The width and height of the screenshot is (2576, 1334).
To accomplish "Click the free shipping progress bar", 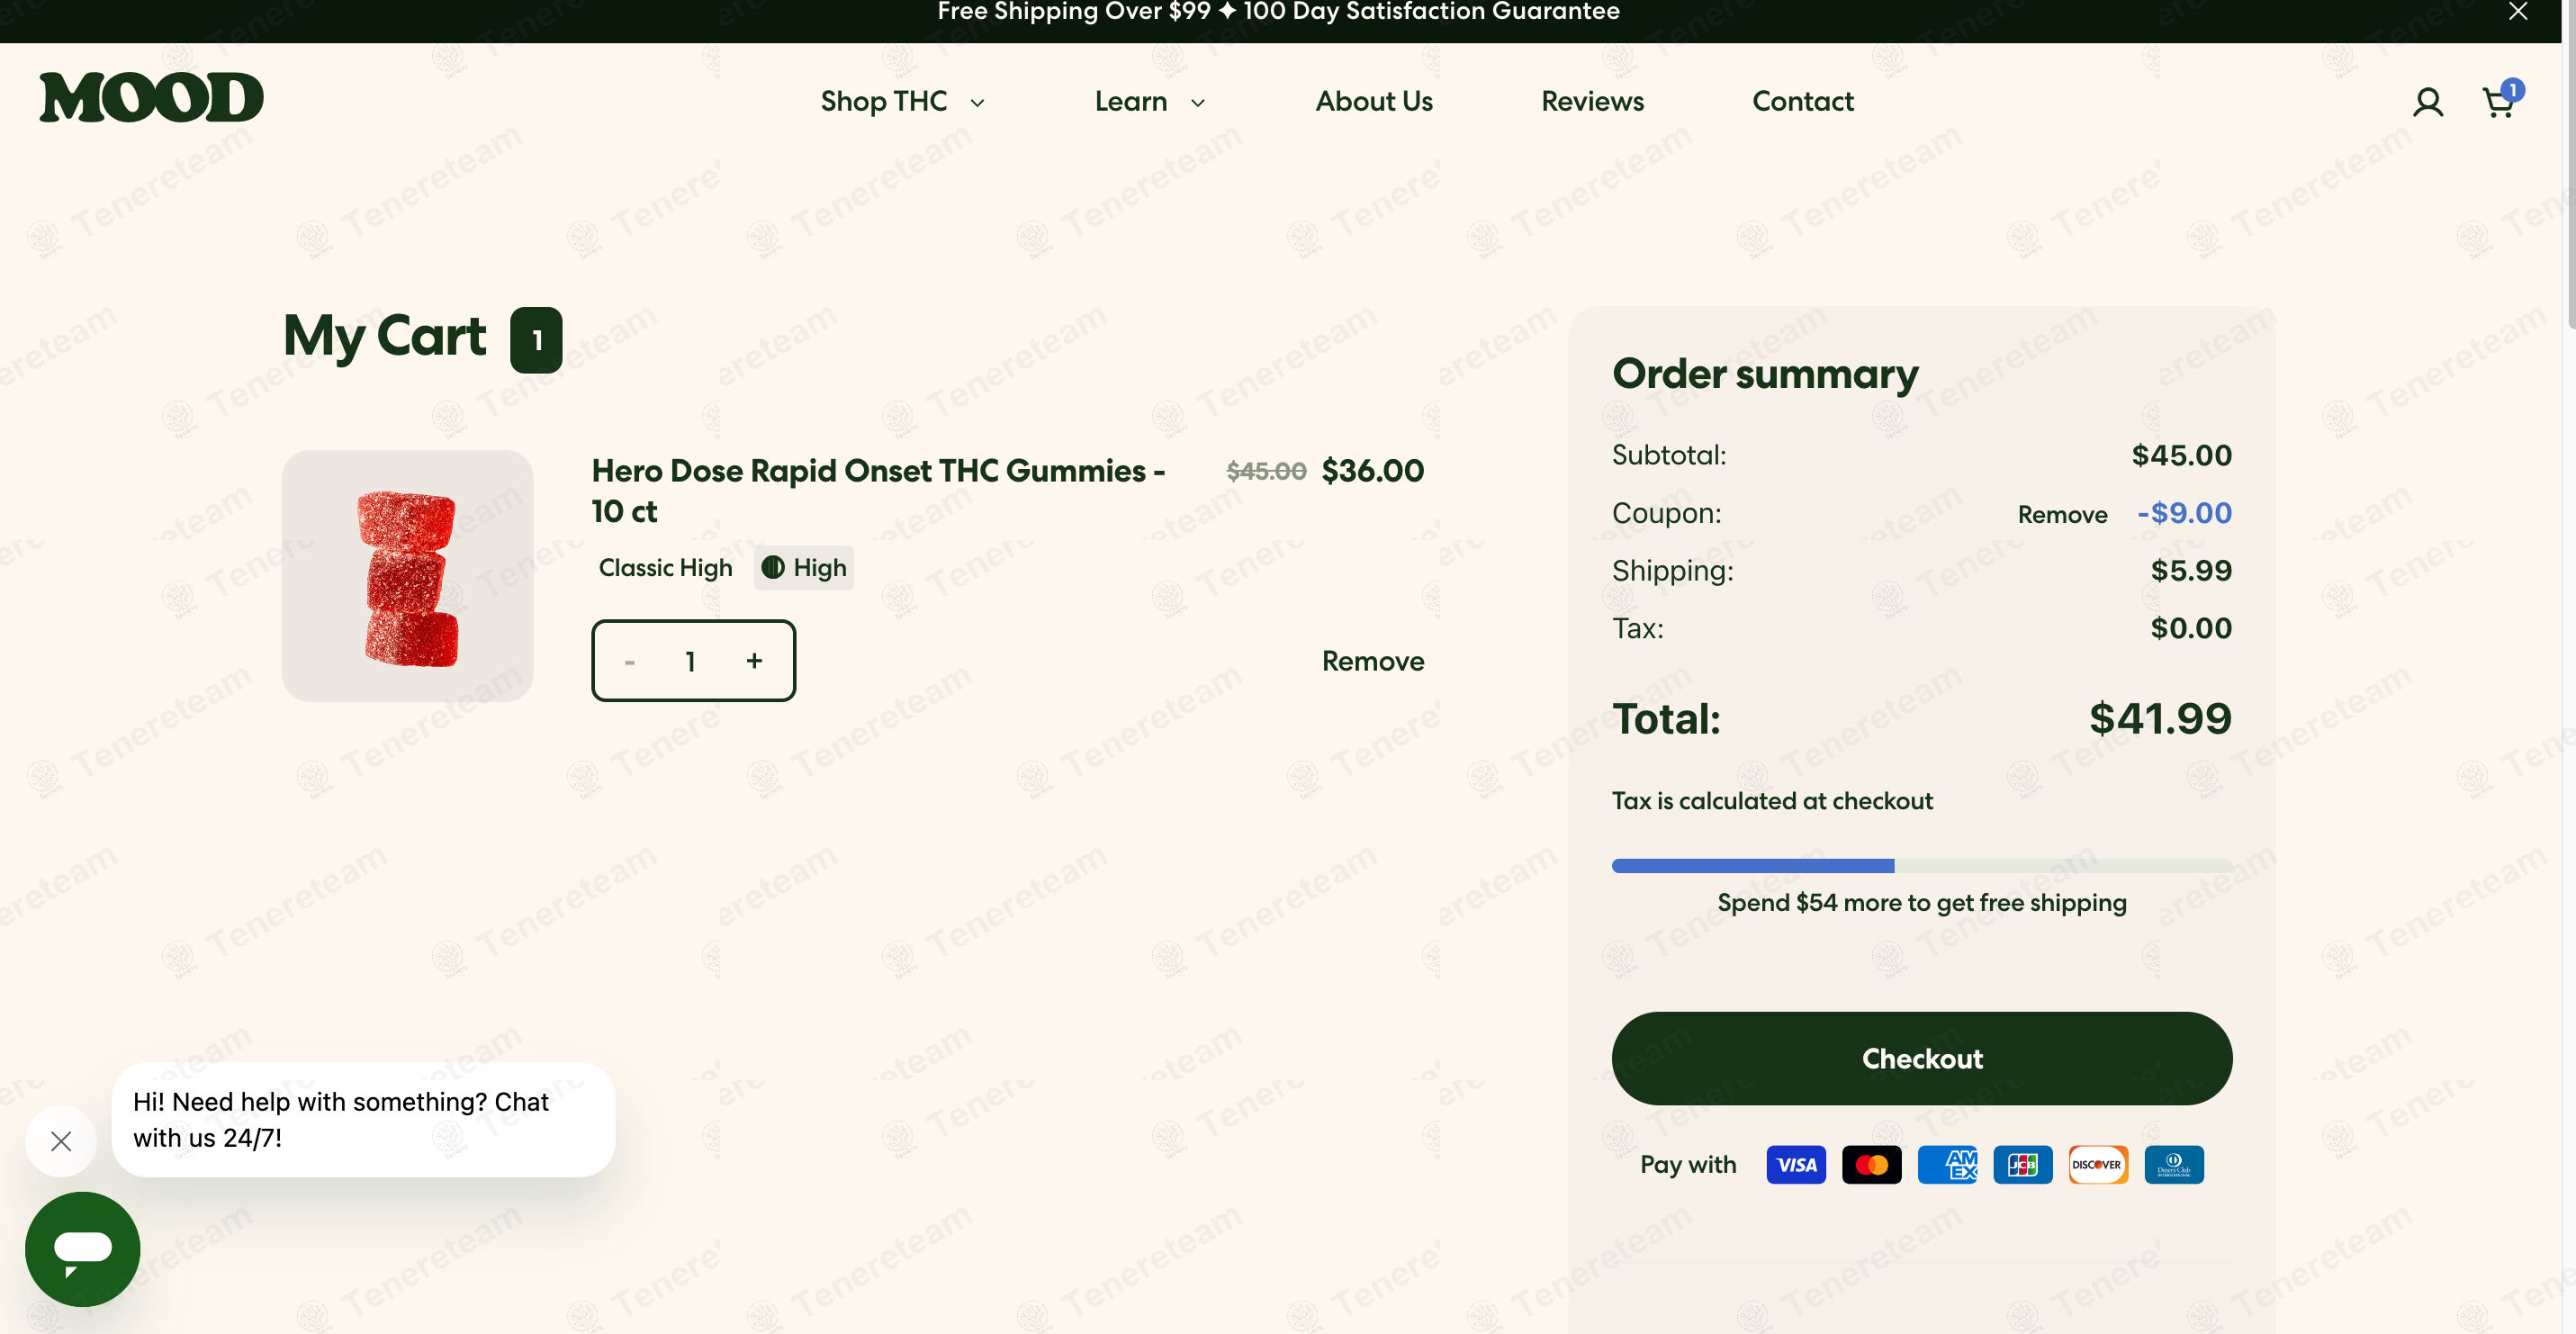I will click(x=1921, y=866).
